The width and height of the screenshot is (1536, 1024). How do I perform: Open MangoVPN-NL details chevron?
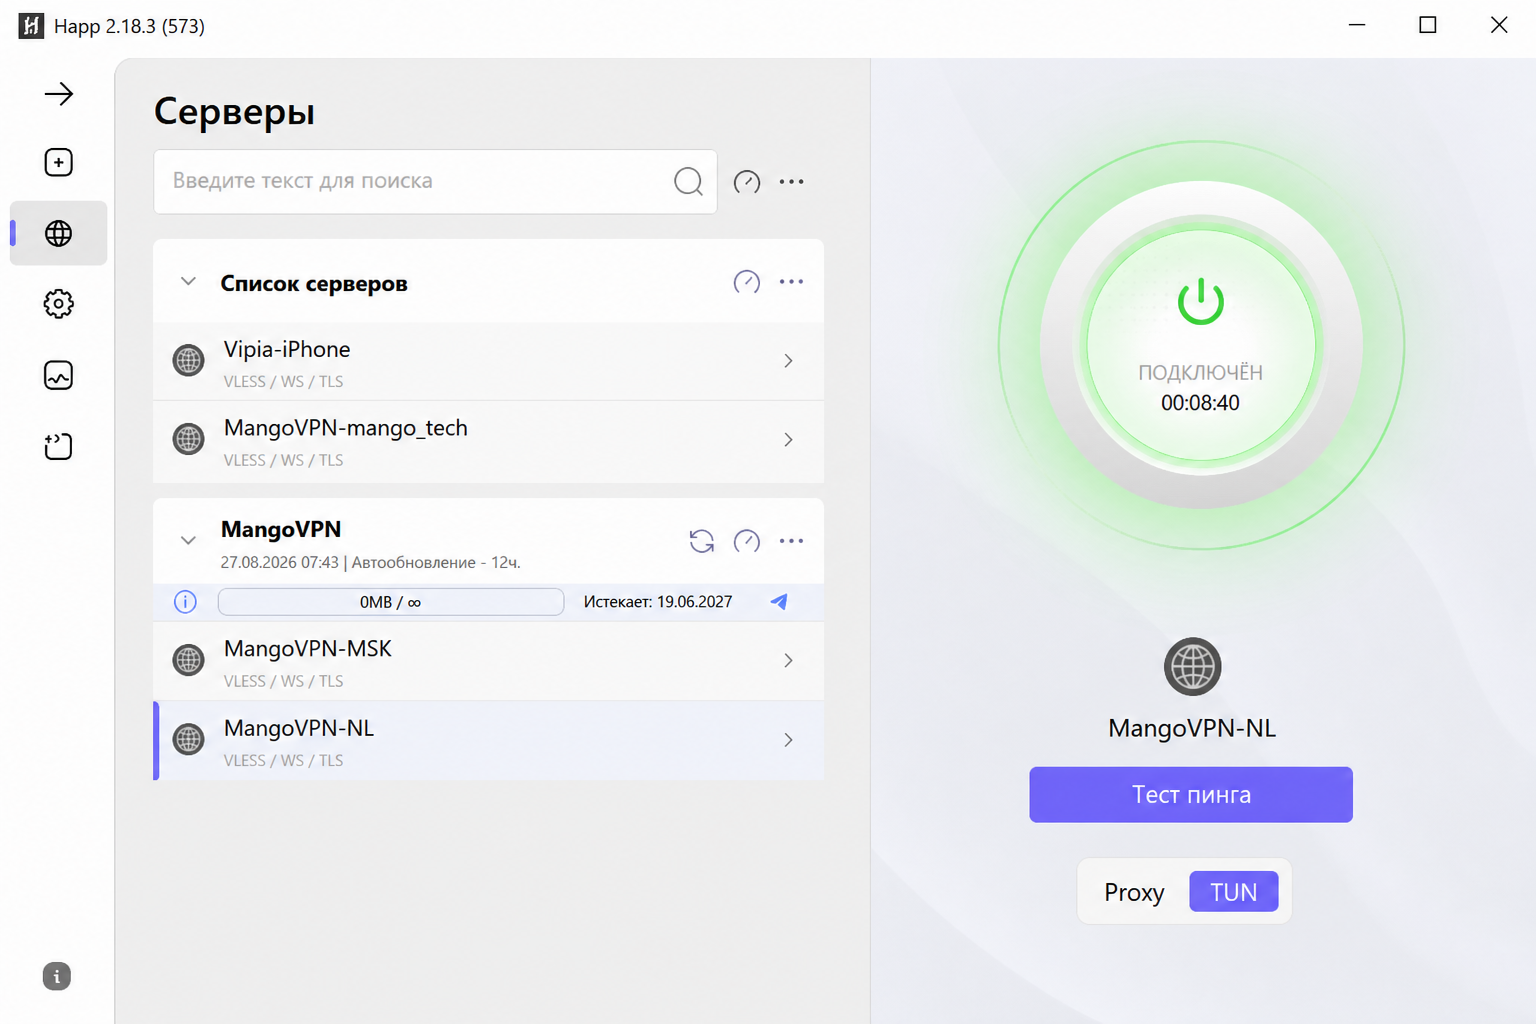click(788, 740)
